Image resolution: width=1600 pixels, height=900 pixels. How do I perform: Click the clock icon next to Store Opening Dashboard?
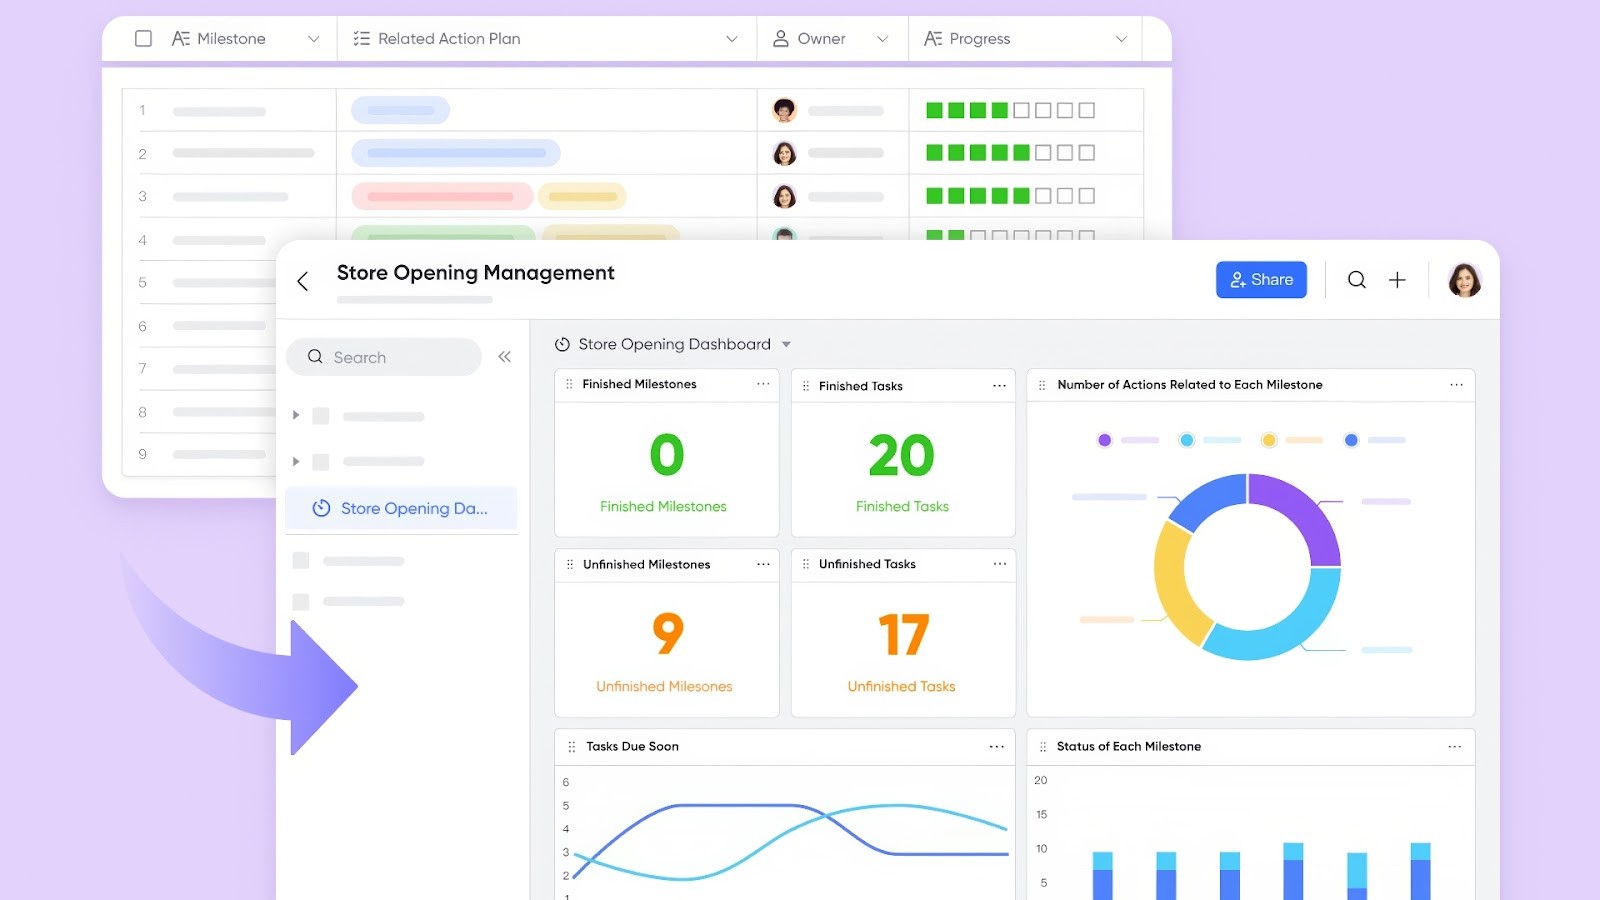561,344
